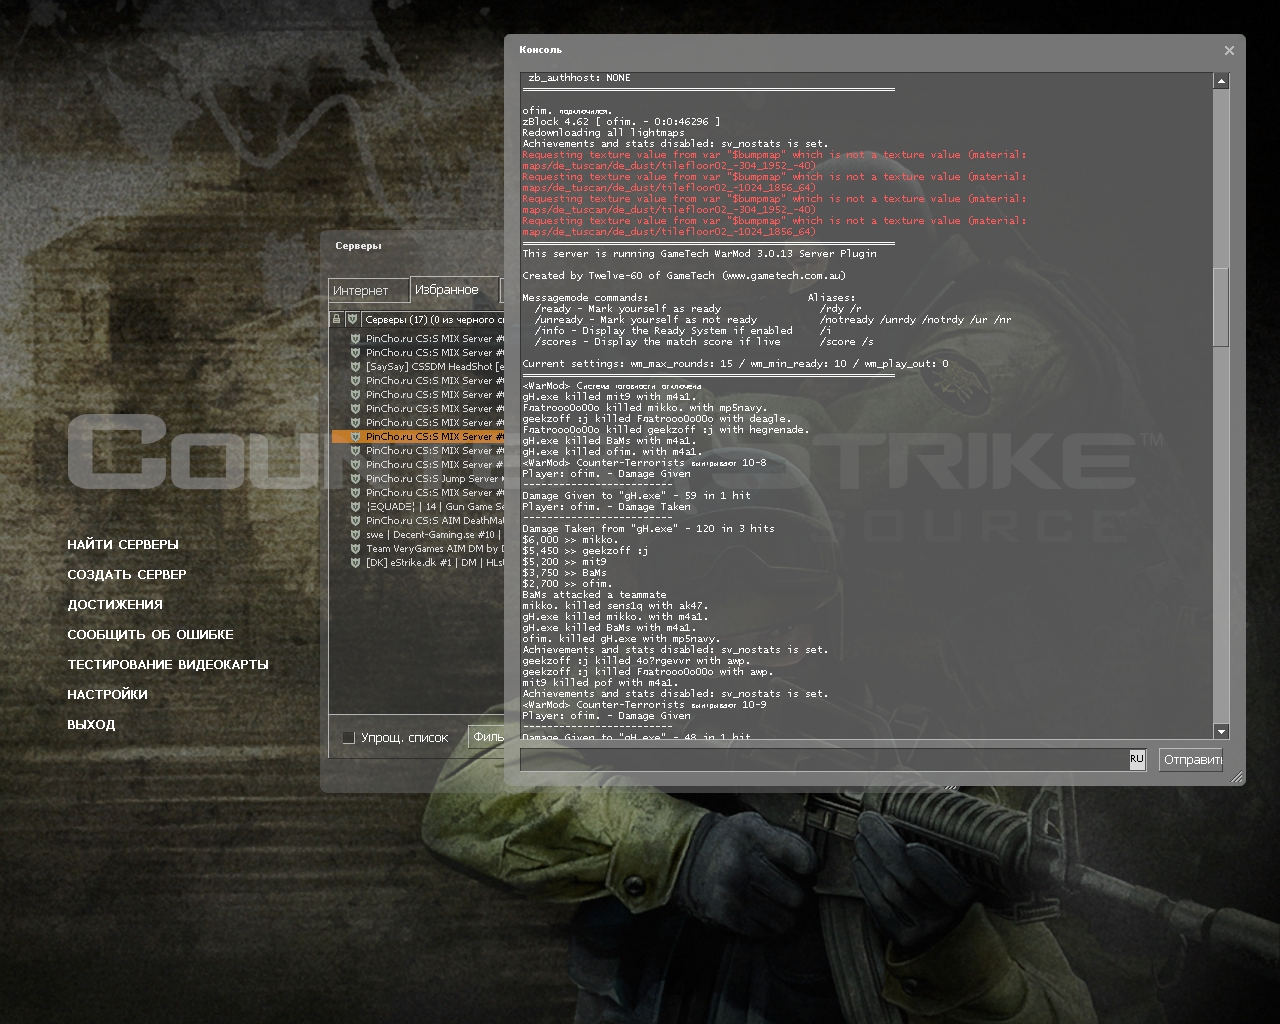Open НАСТРОЙКИ from the main menu

pyautogui.click(x=107, y=695)
